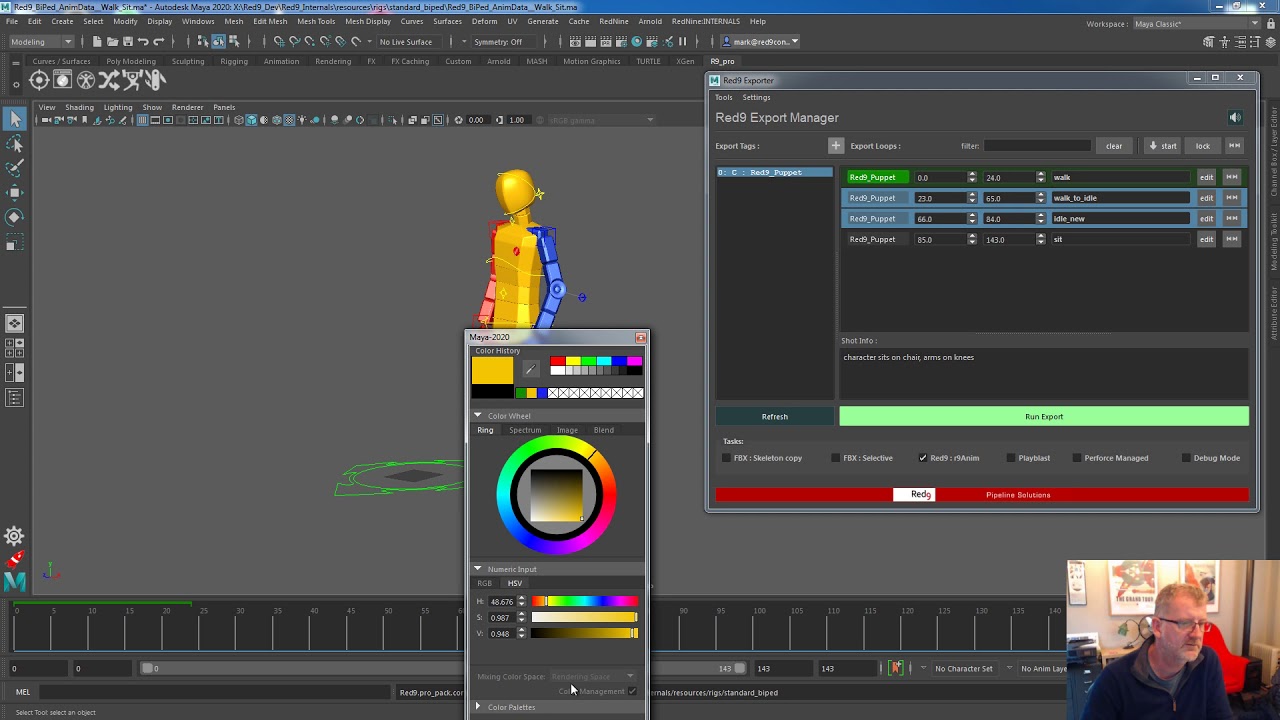
Task: Click the filter input field
Action: coord(1037,146)
